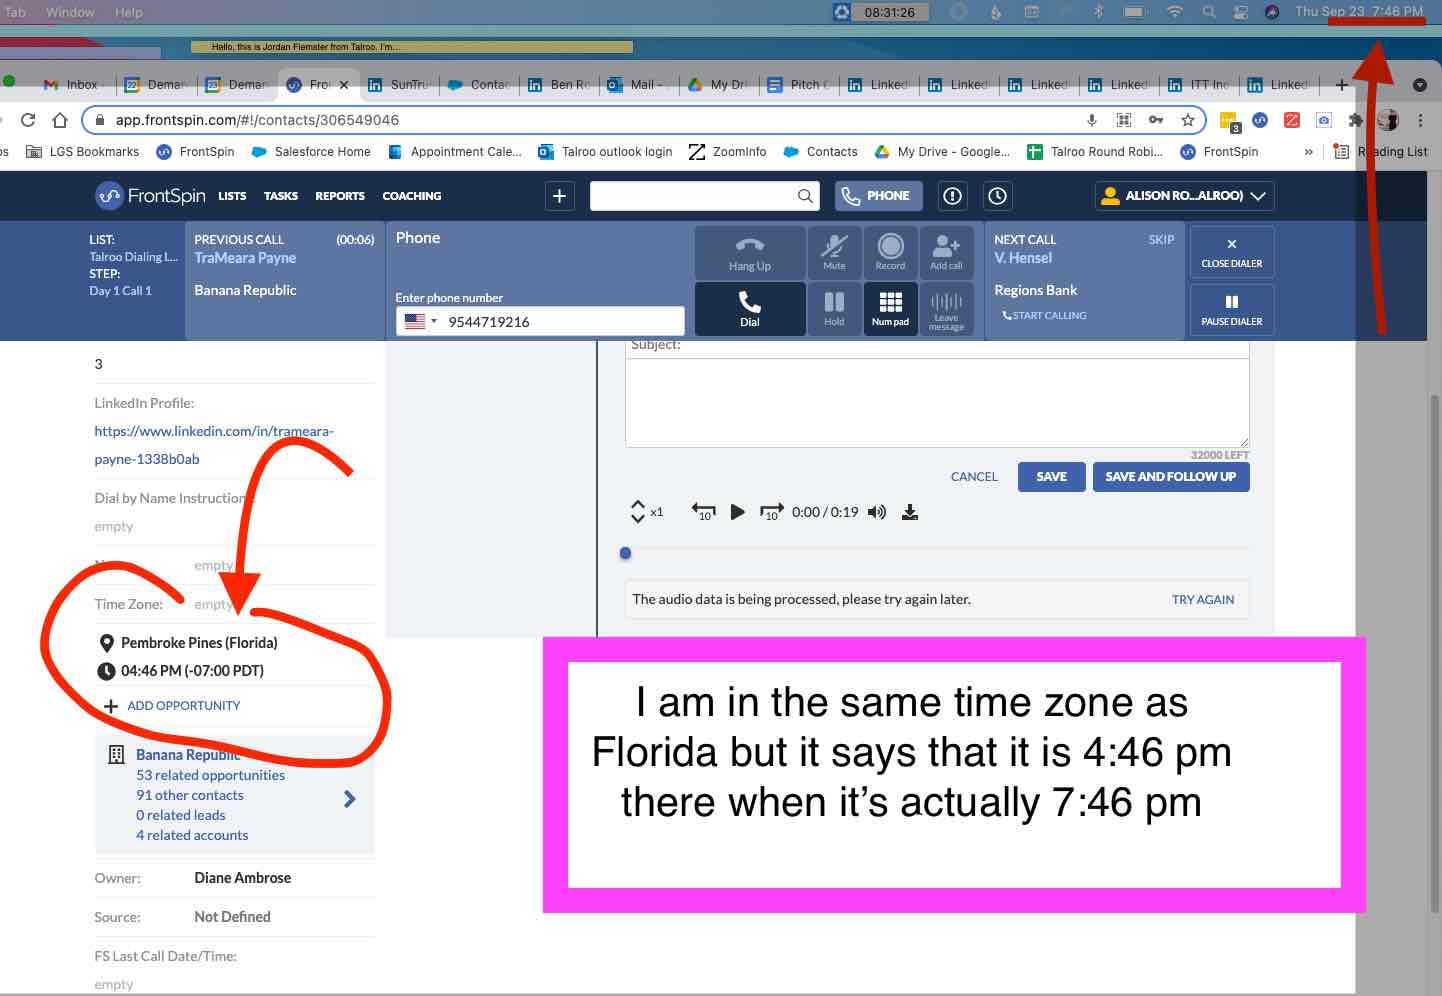Click the Wi-Fi icon in the macOS menu bar

(1175, 12)
